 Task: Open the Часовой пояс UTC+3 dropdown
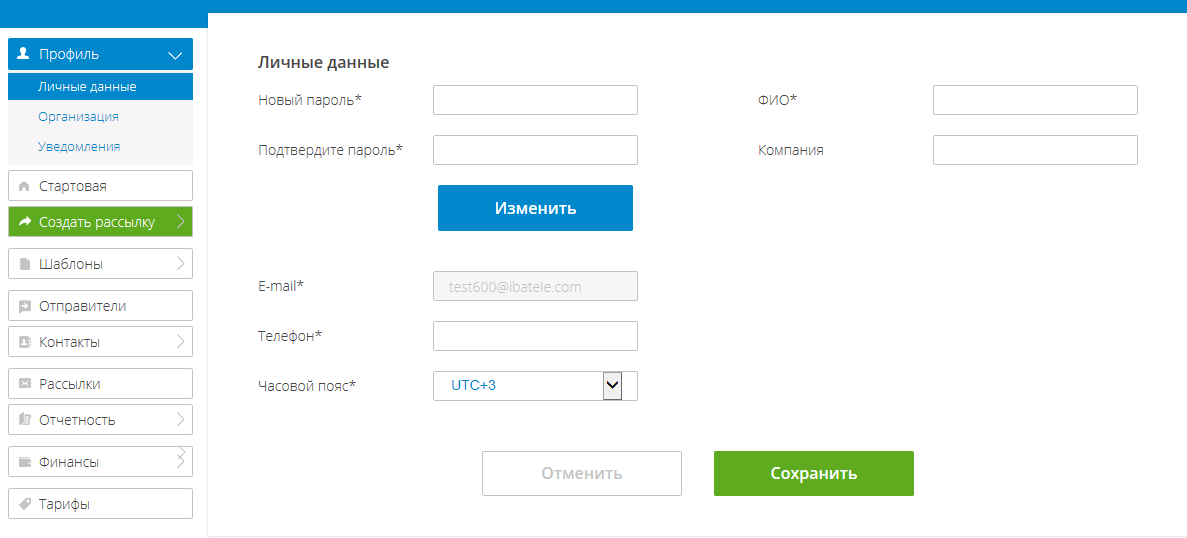pos(535,385)
